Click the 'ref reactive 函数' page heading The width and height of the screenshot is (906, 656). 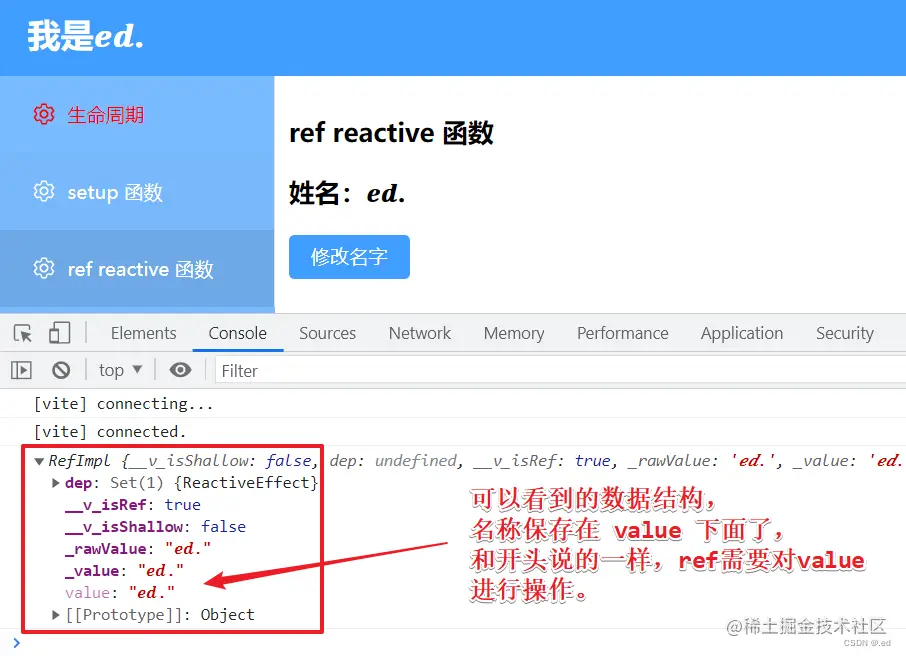(x=391, y=133)
